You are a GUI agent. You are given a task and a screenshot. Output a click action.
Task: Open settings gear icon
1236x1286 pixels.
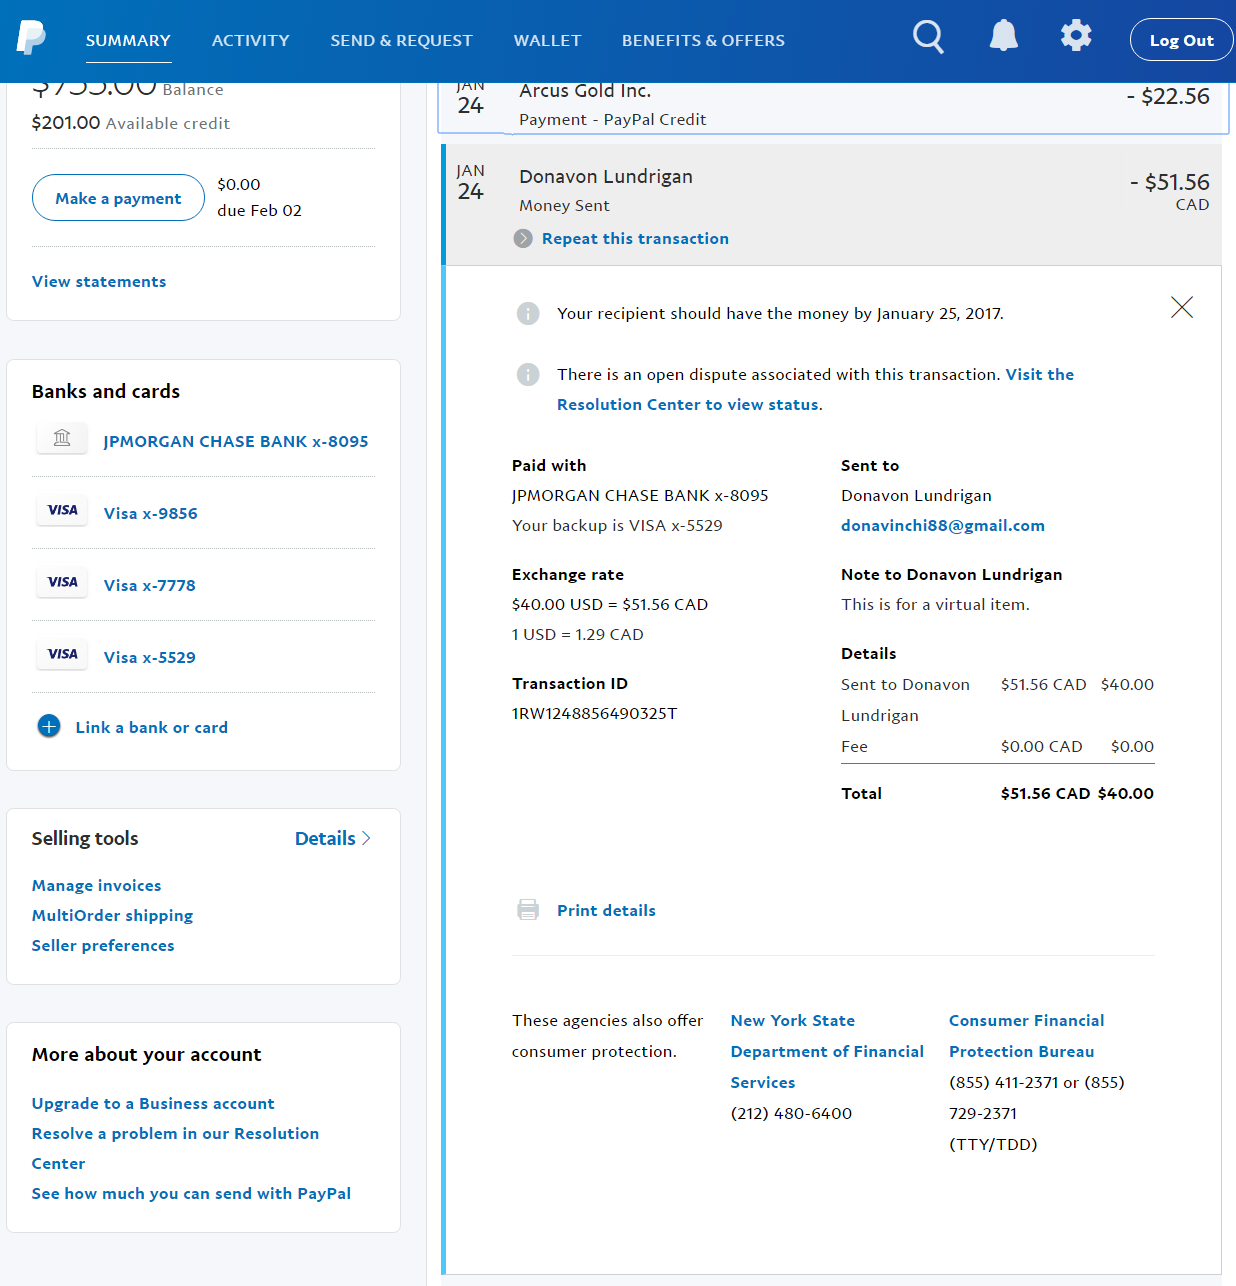1076,36
